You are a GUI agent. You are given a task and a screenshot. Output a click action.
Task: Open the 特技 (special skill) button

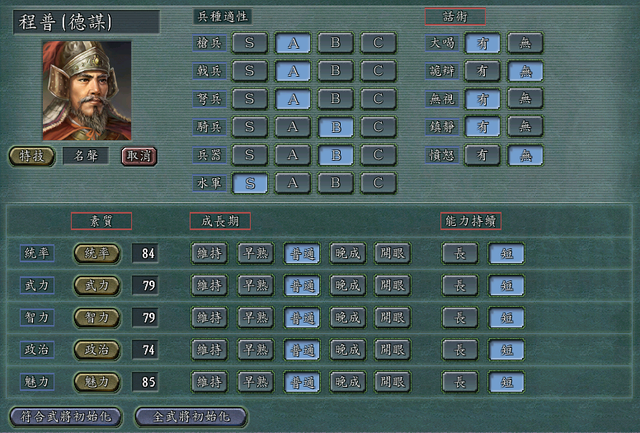32,156
